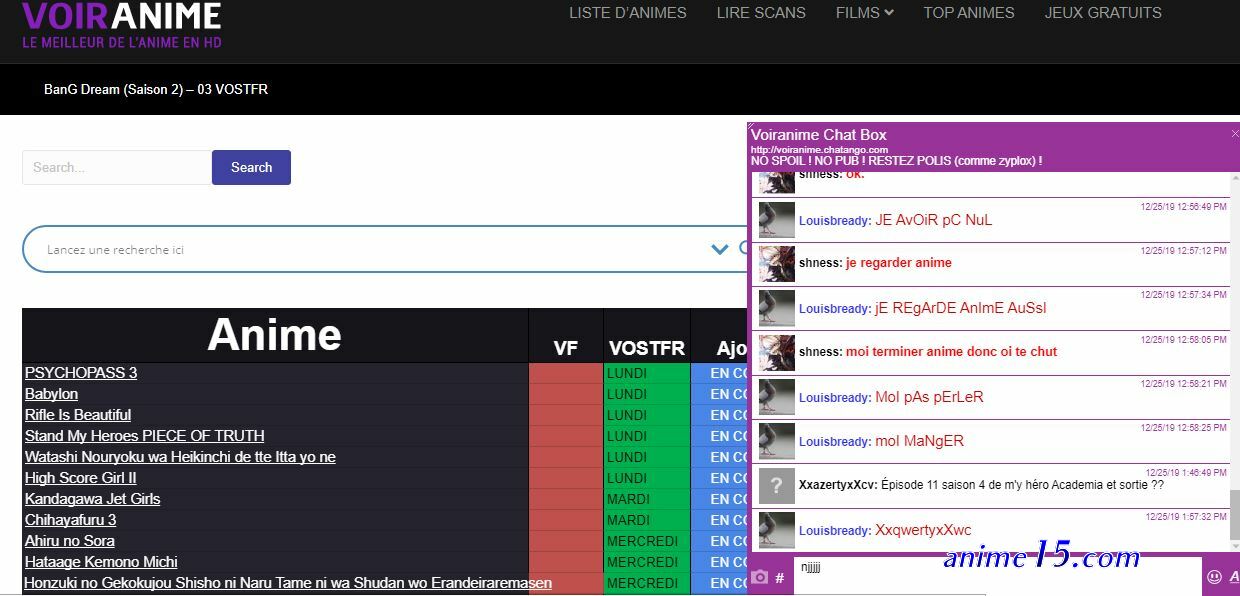
Task: Open the voiranime.chatango.com link
Action: pos(819,150)
